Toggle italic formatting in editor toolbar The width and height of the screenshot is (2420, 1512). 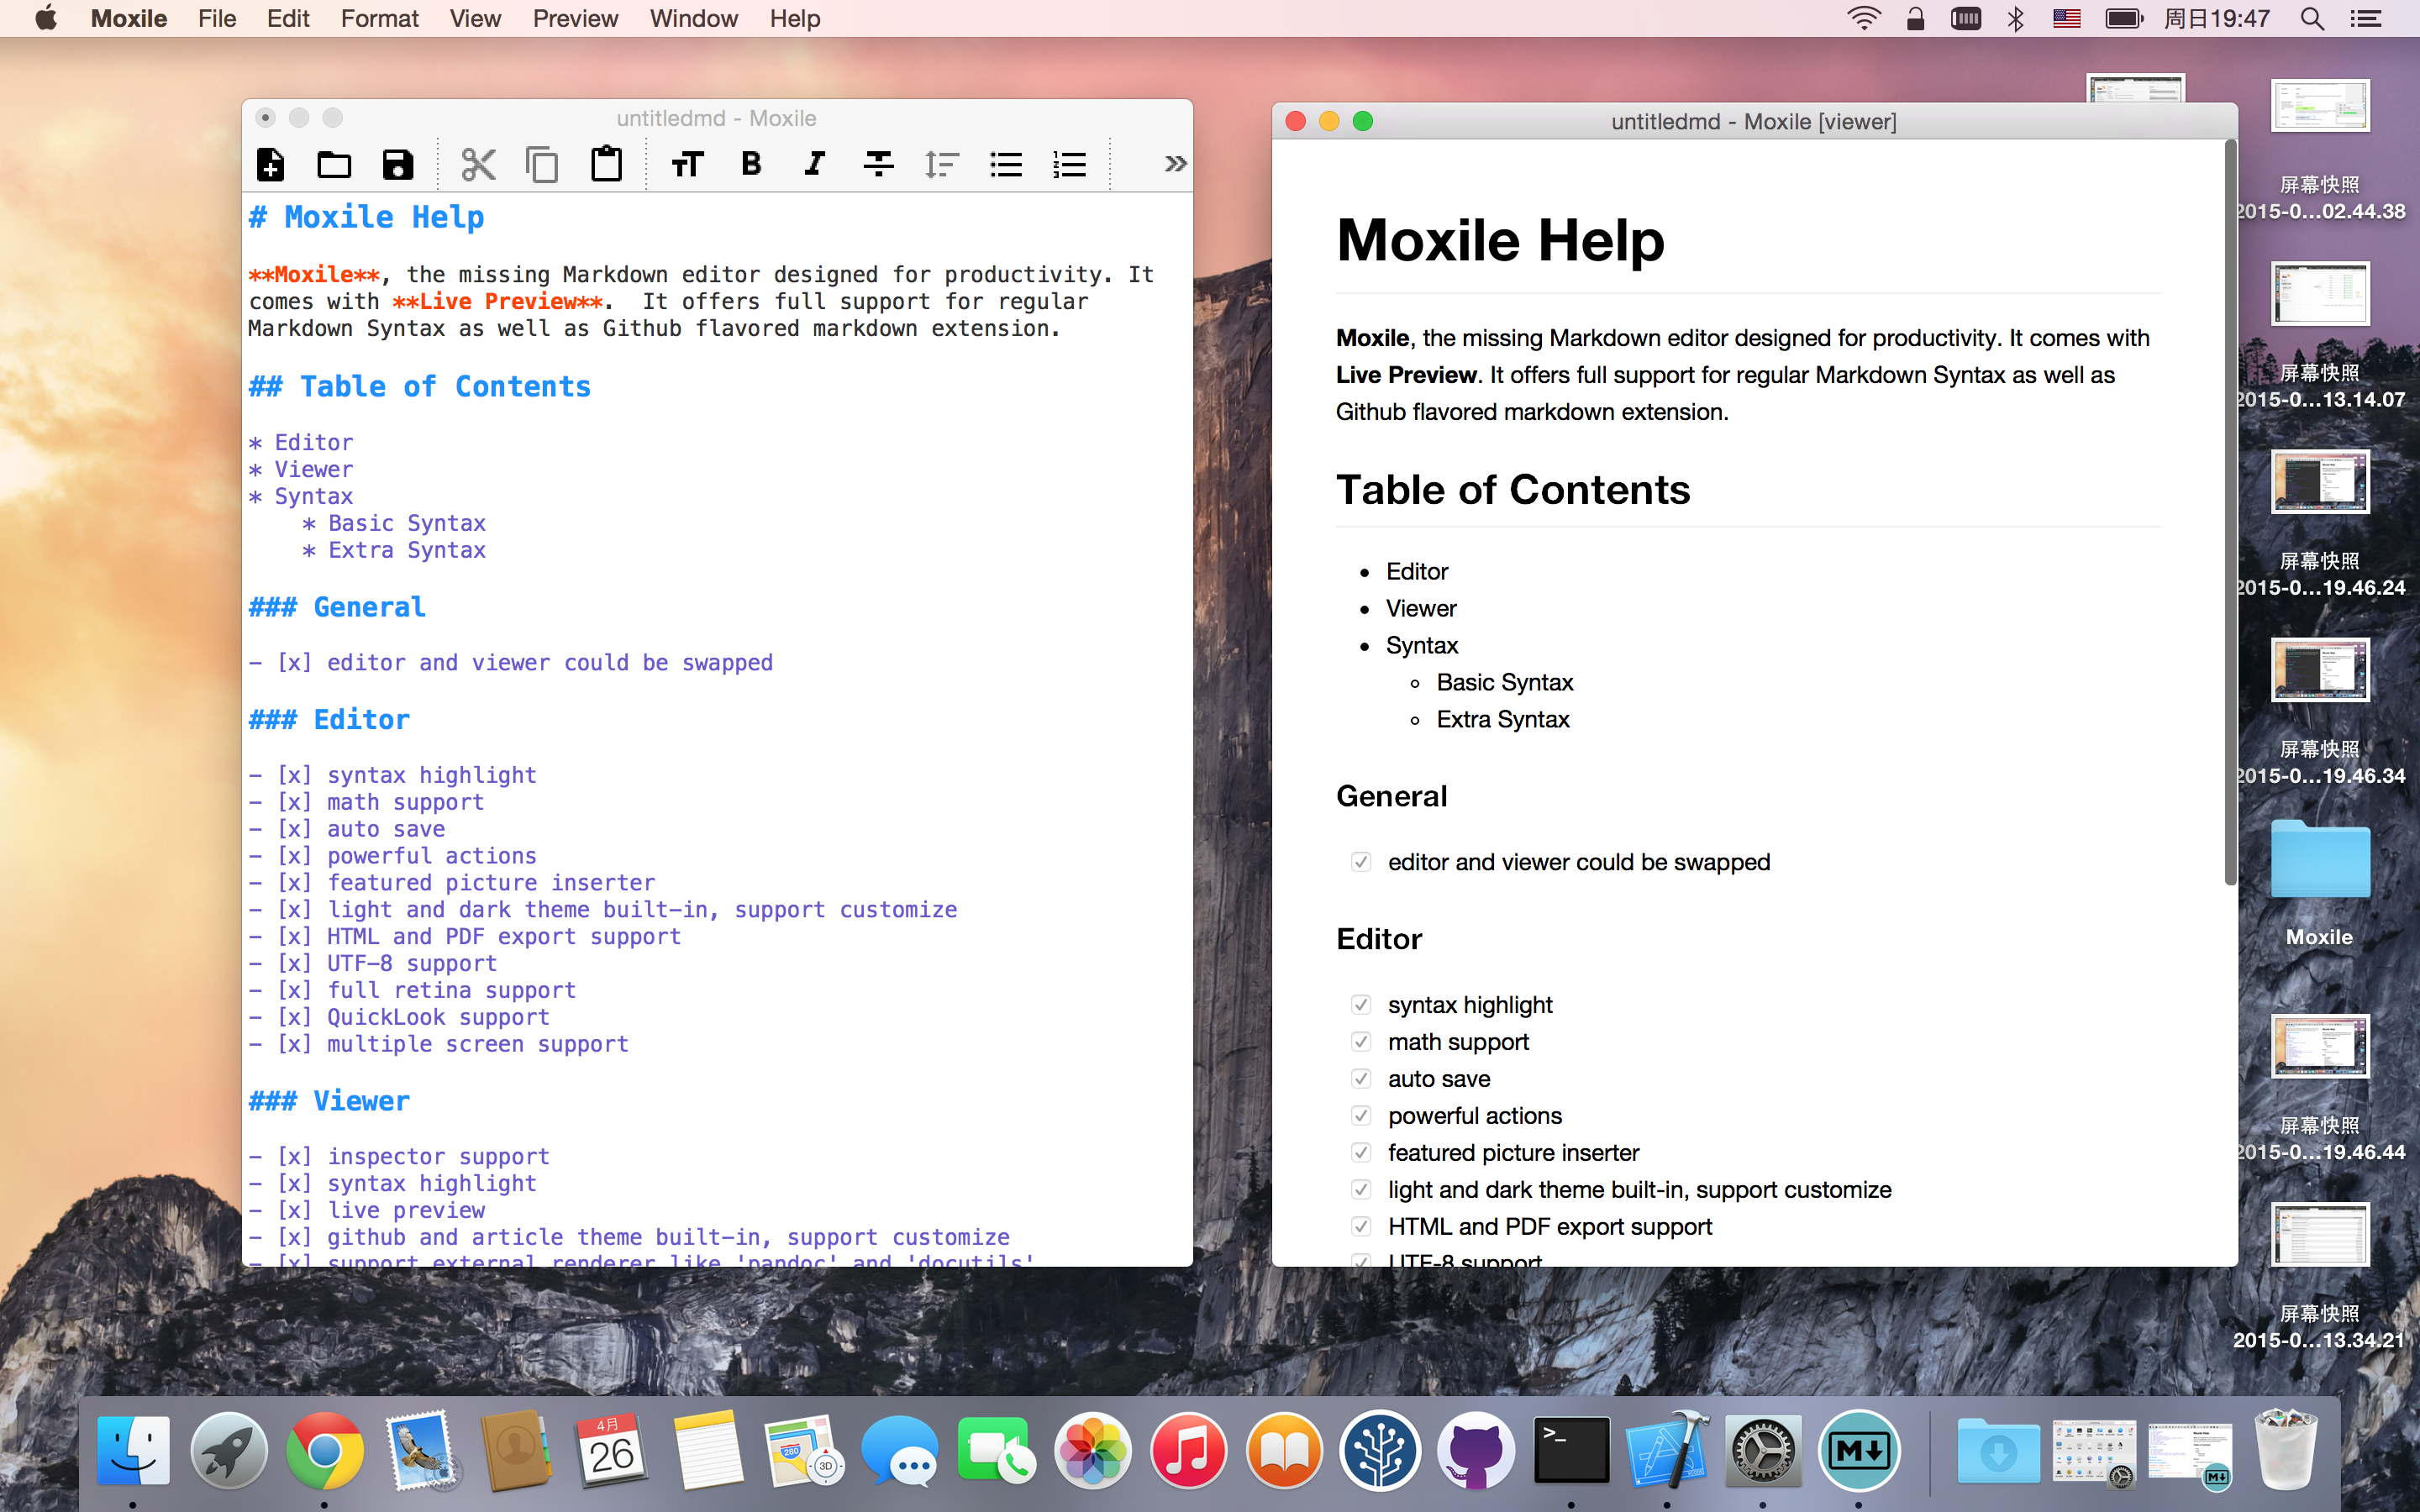pyautogui.click(x=815, y=164)
